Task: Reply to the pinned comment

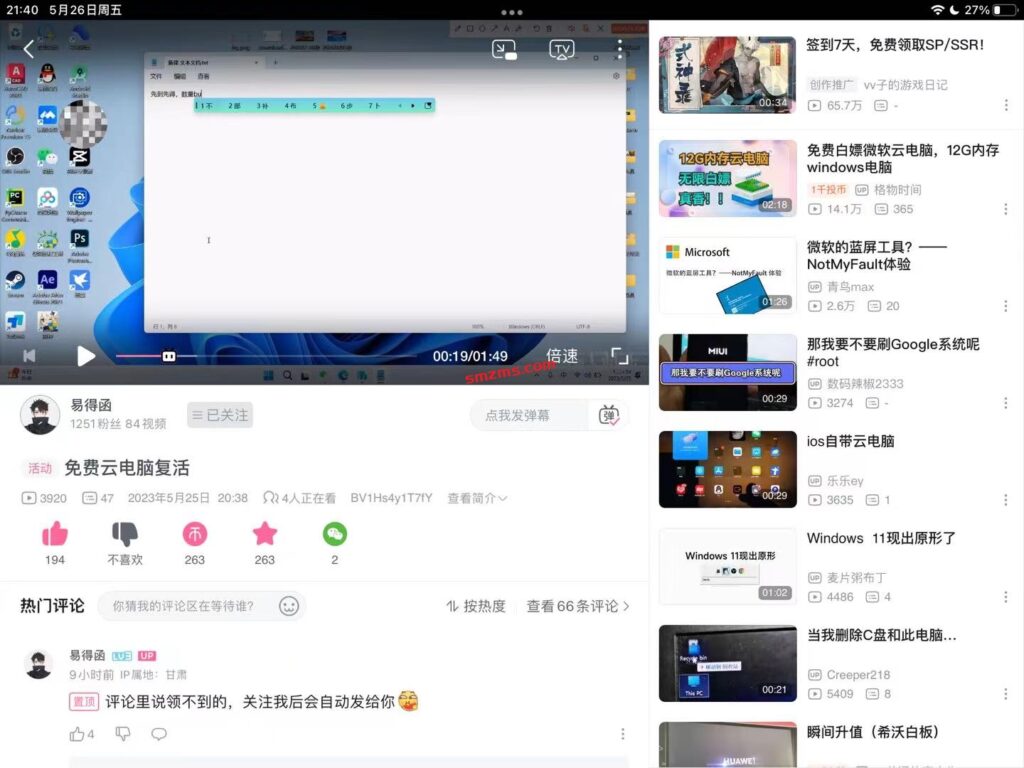Action: [x=159, y=734]
